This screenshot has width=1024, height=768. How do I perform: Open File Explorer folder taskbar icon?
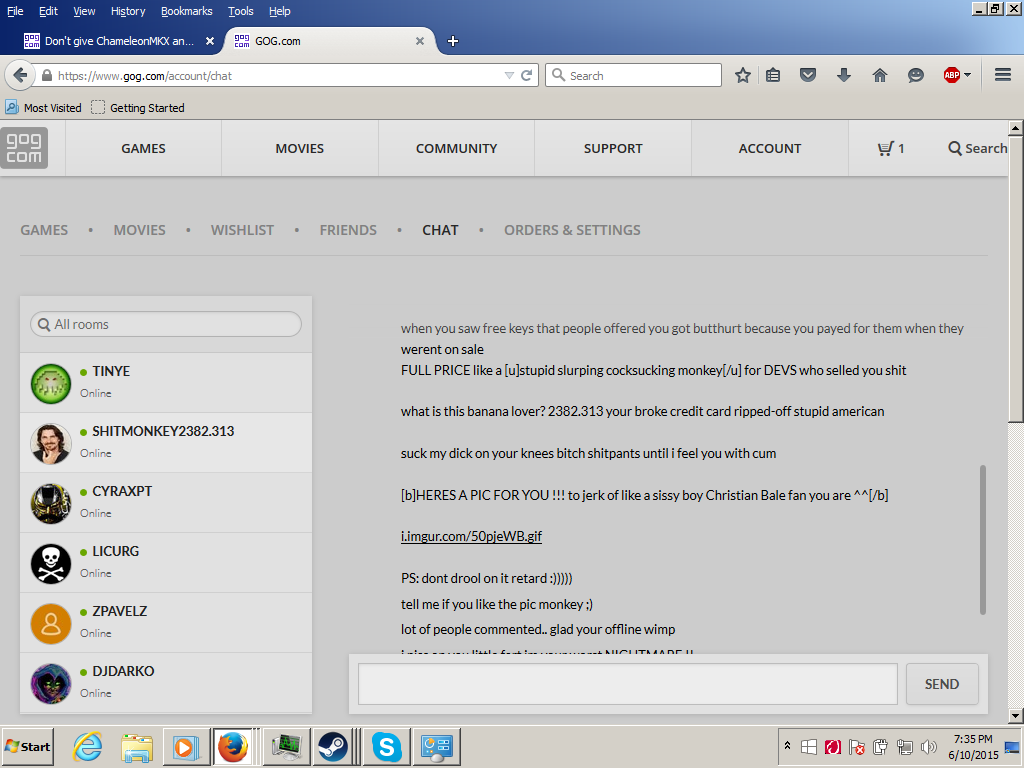136,746
